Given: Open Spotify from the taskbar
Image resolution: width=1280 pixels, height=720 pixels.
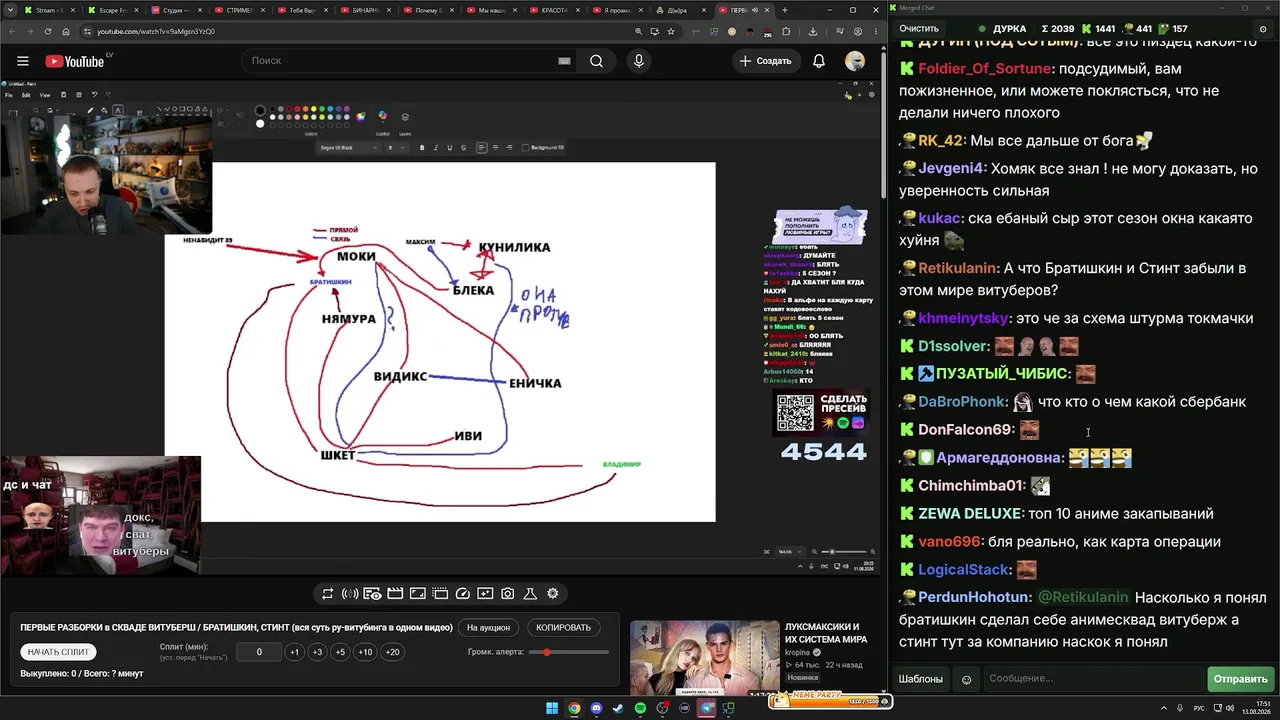Looking at the screenshot, I should (641, 709).
